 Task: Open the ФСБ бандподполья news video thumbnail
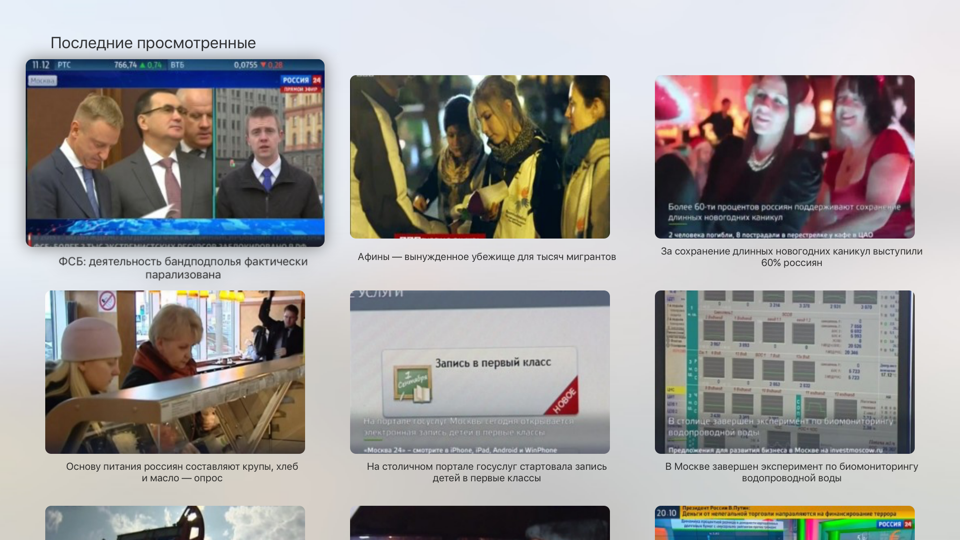click(175, 153)
